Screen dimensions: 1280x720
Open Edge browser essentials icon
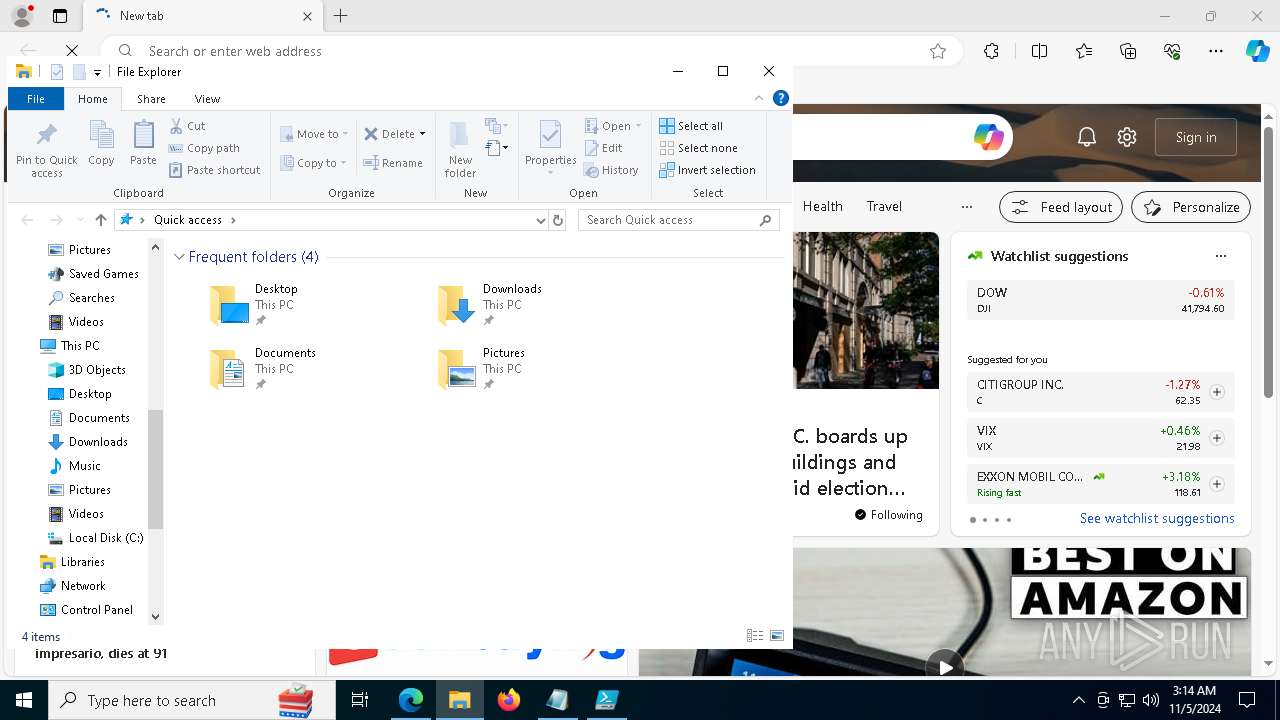[1173, 51]
